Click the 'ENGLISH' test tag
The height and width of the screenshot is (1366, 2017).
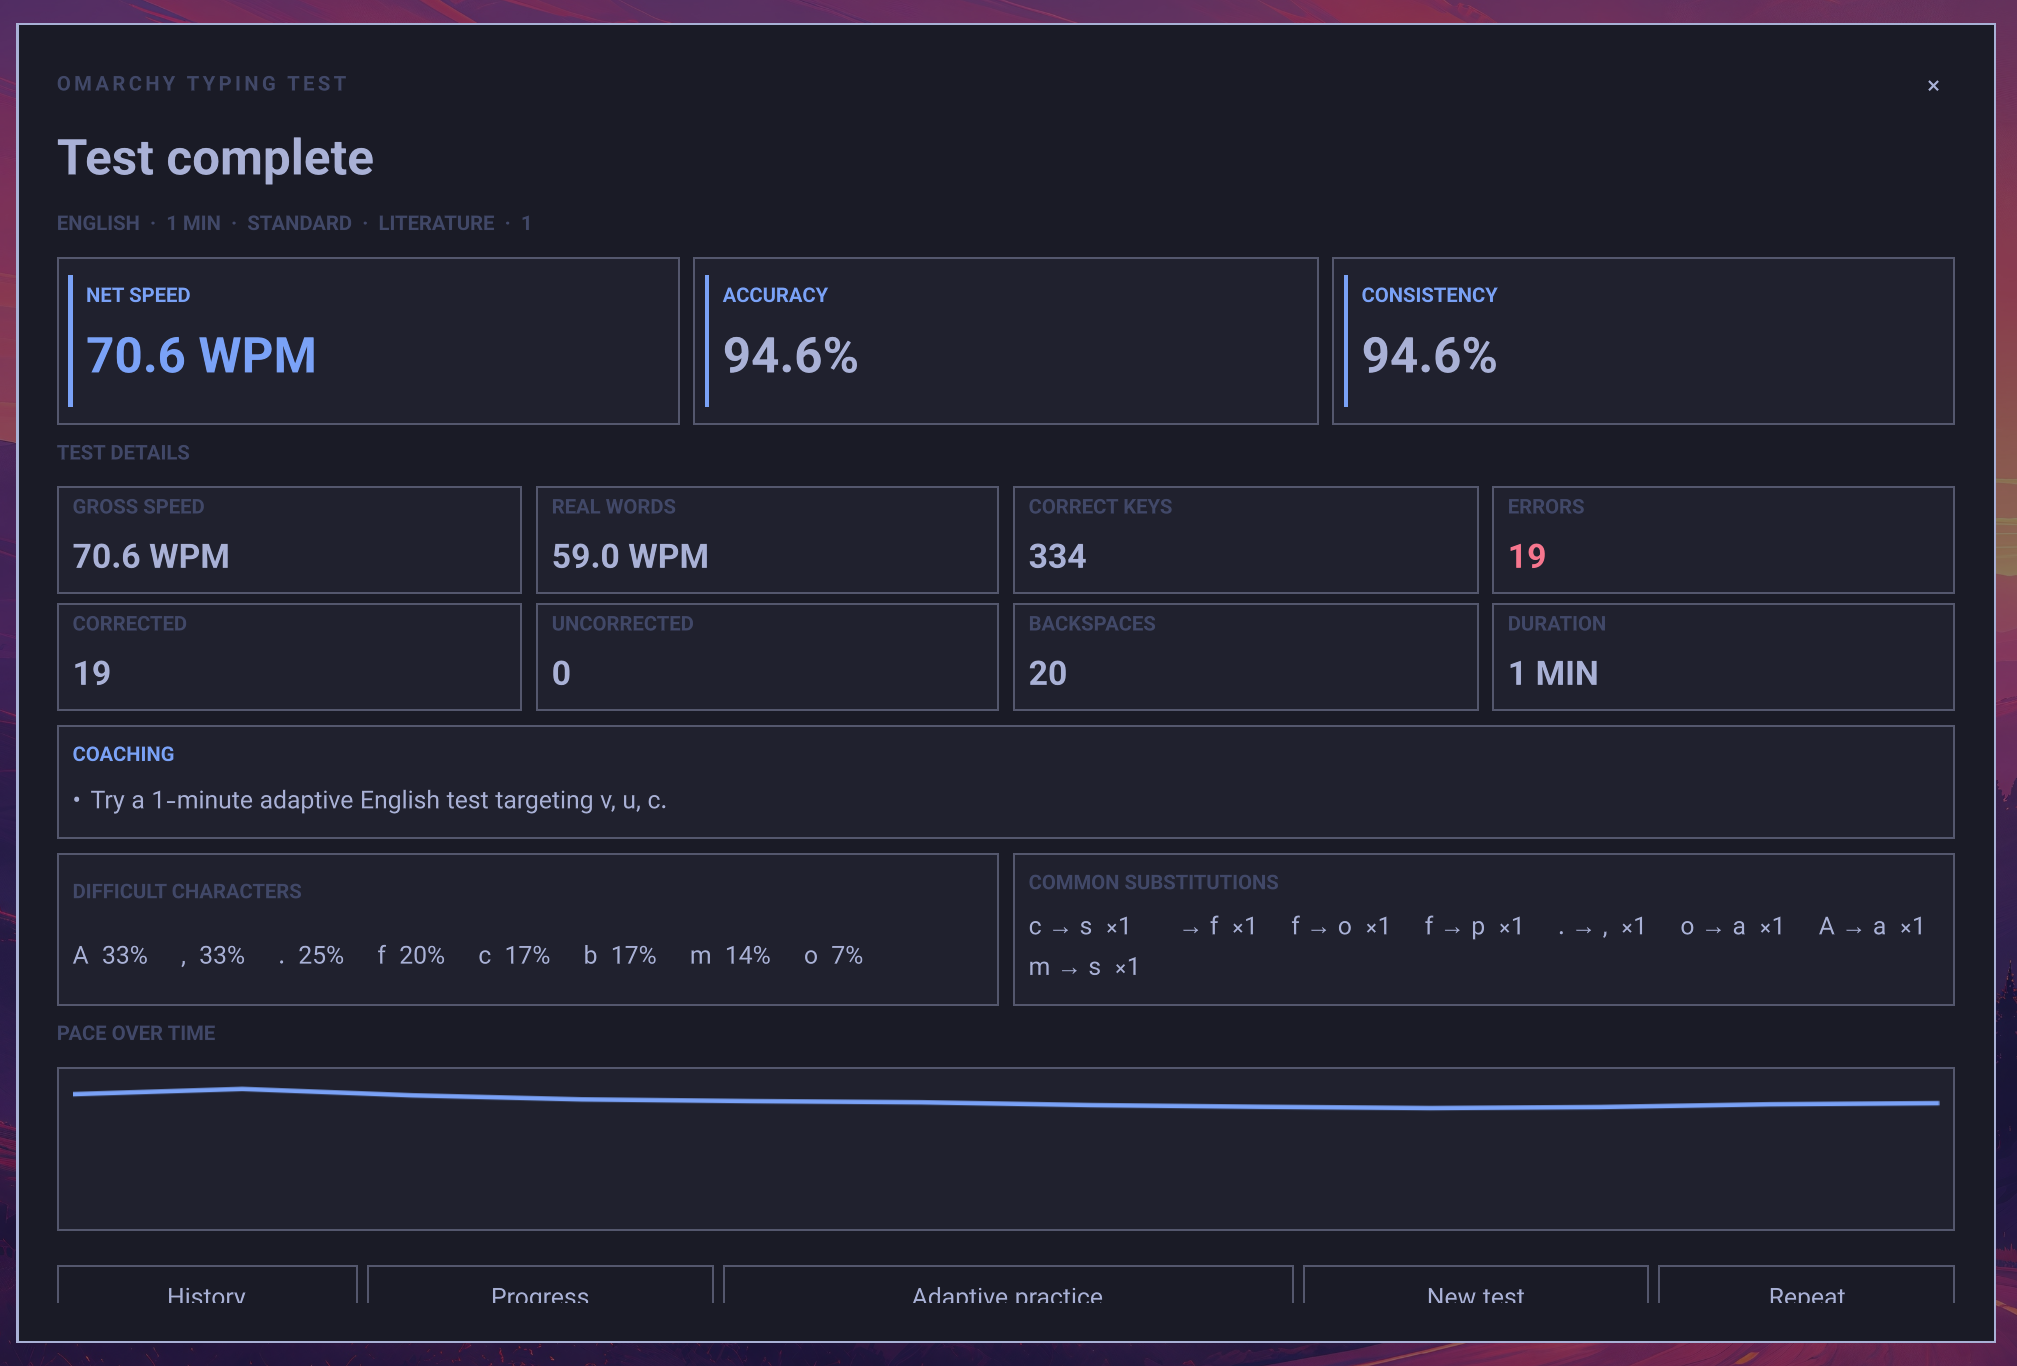(x=98, y=223)
